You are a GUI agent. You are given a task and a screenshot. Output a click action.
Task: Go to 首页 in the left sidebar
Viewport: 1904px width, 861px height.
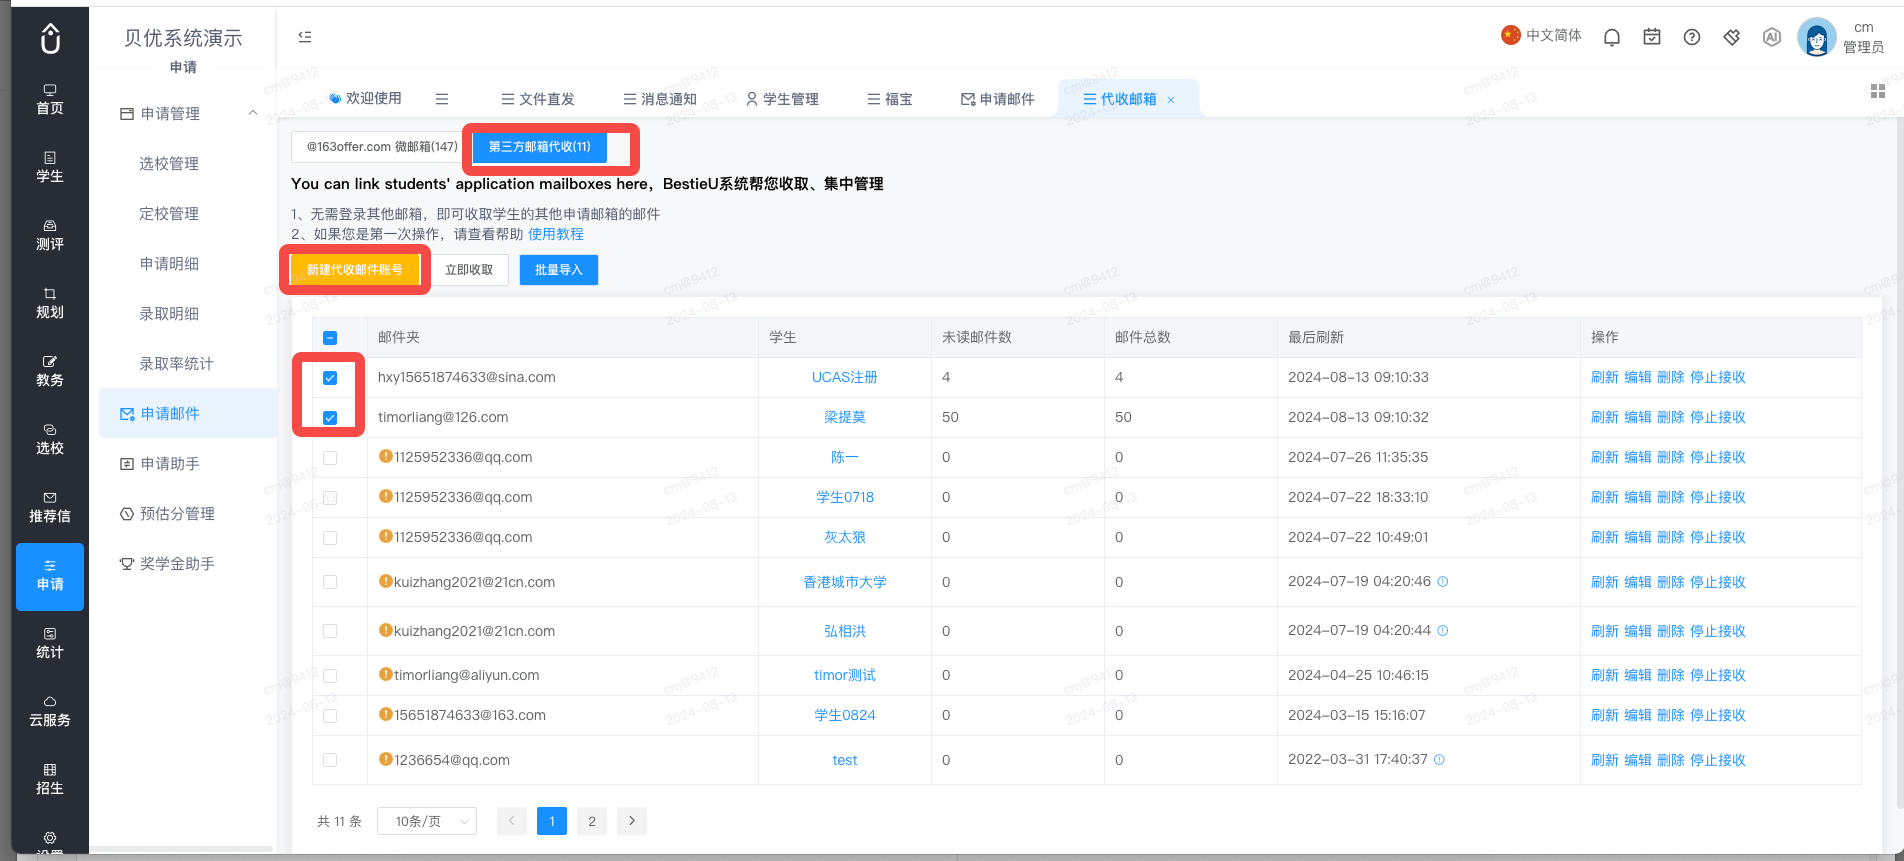click(x=50, y=100)
